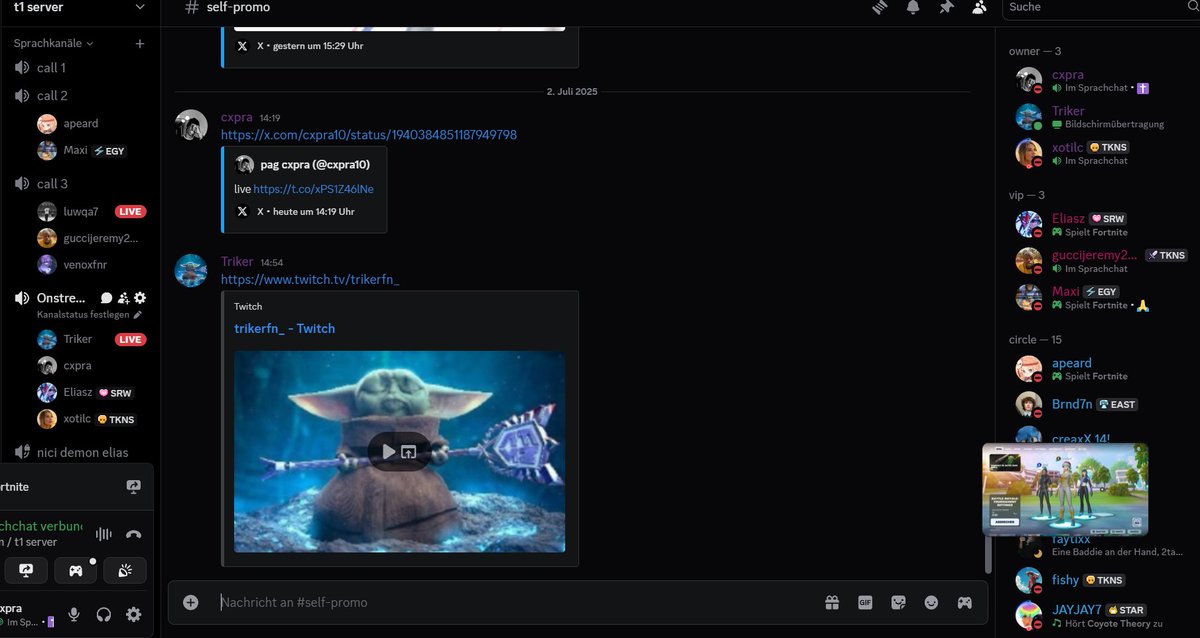Click the pag cxpra (@cxpra10) embed author
1200x638 pixels.
315,164
